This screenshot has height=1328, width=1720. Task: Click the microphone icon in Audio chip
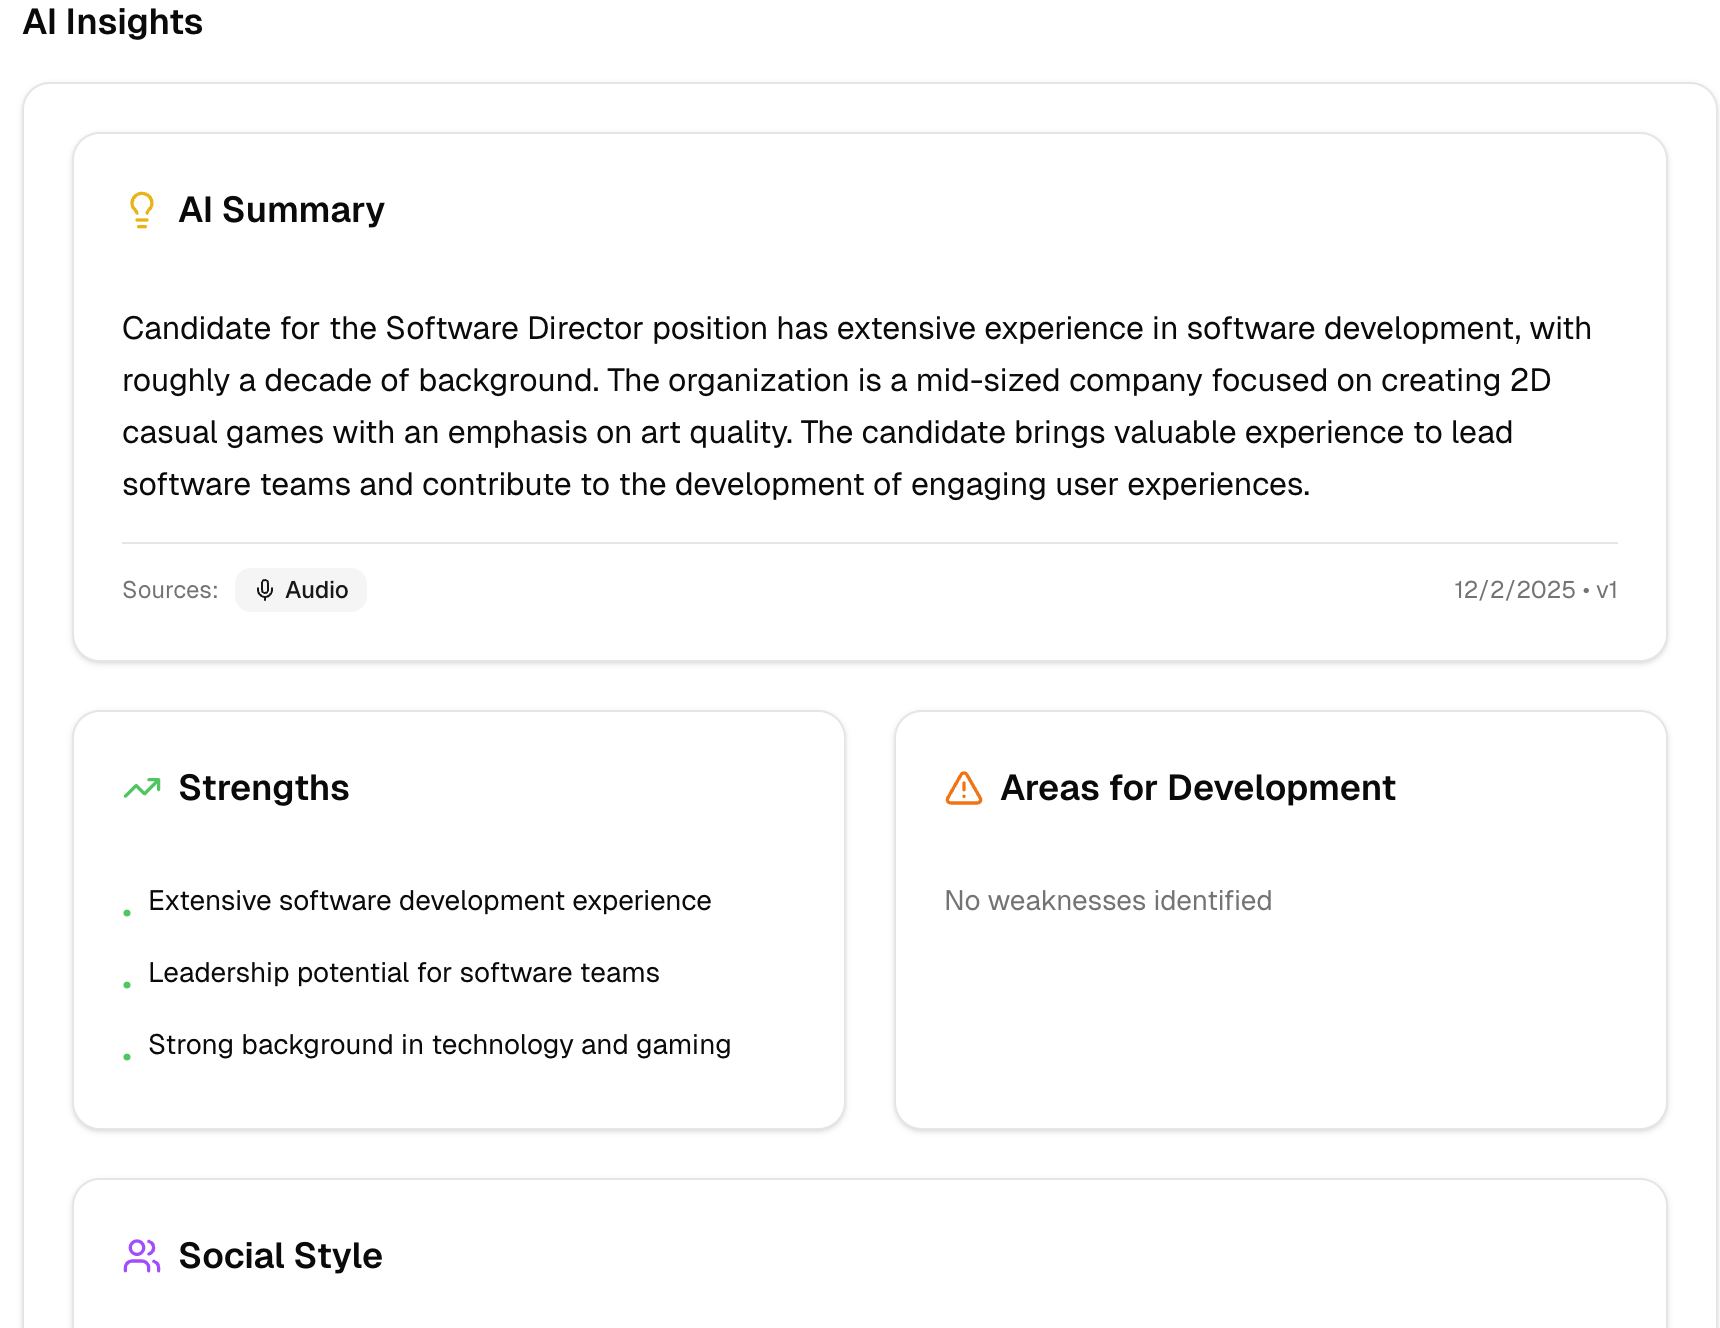tap(265, 590)
